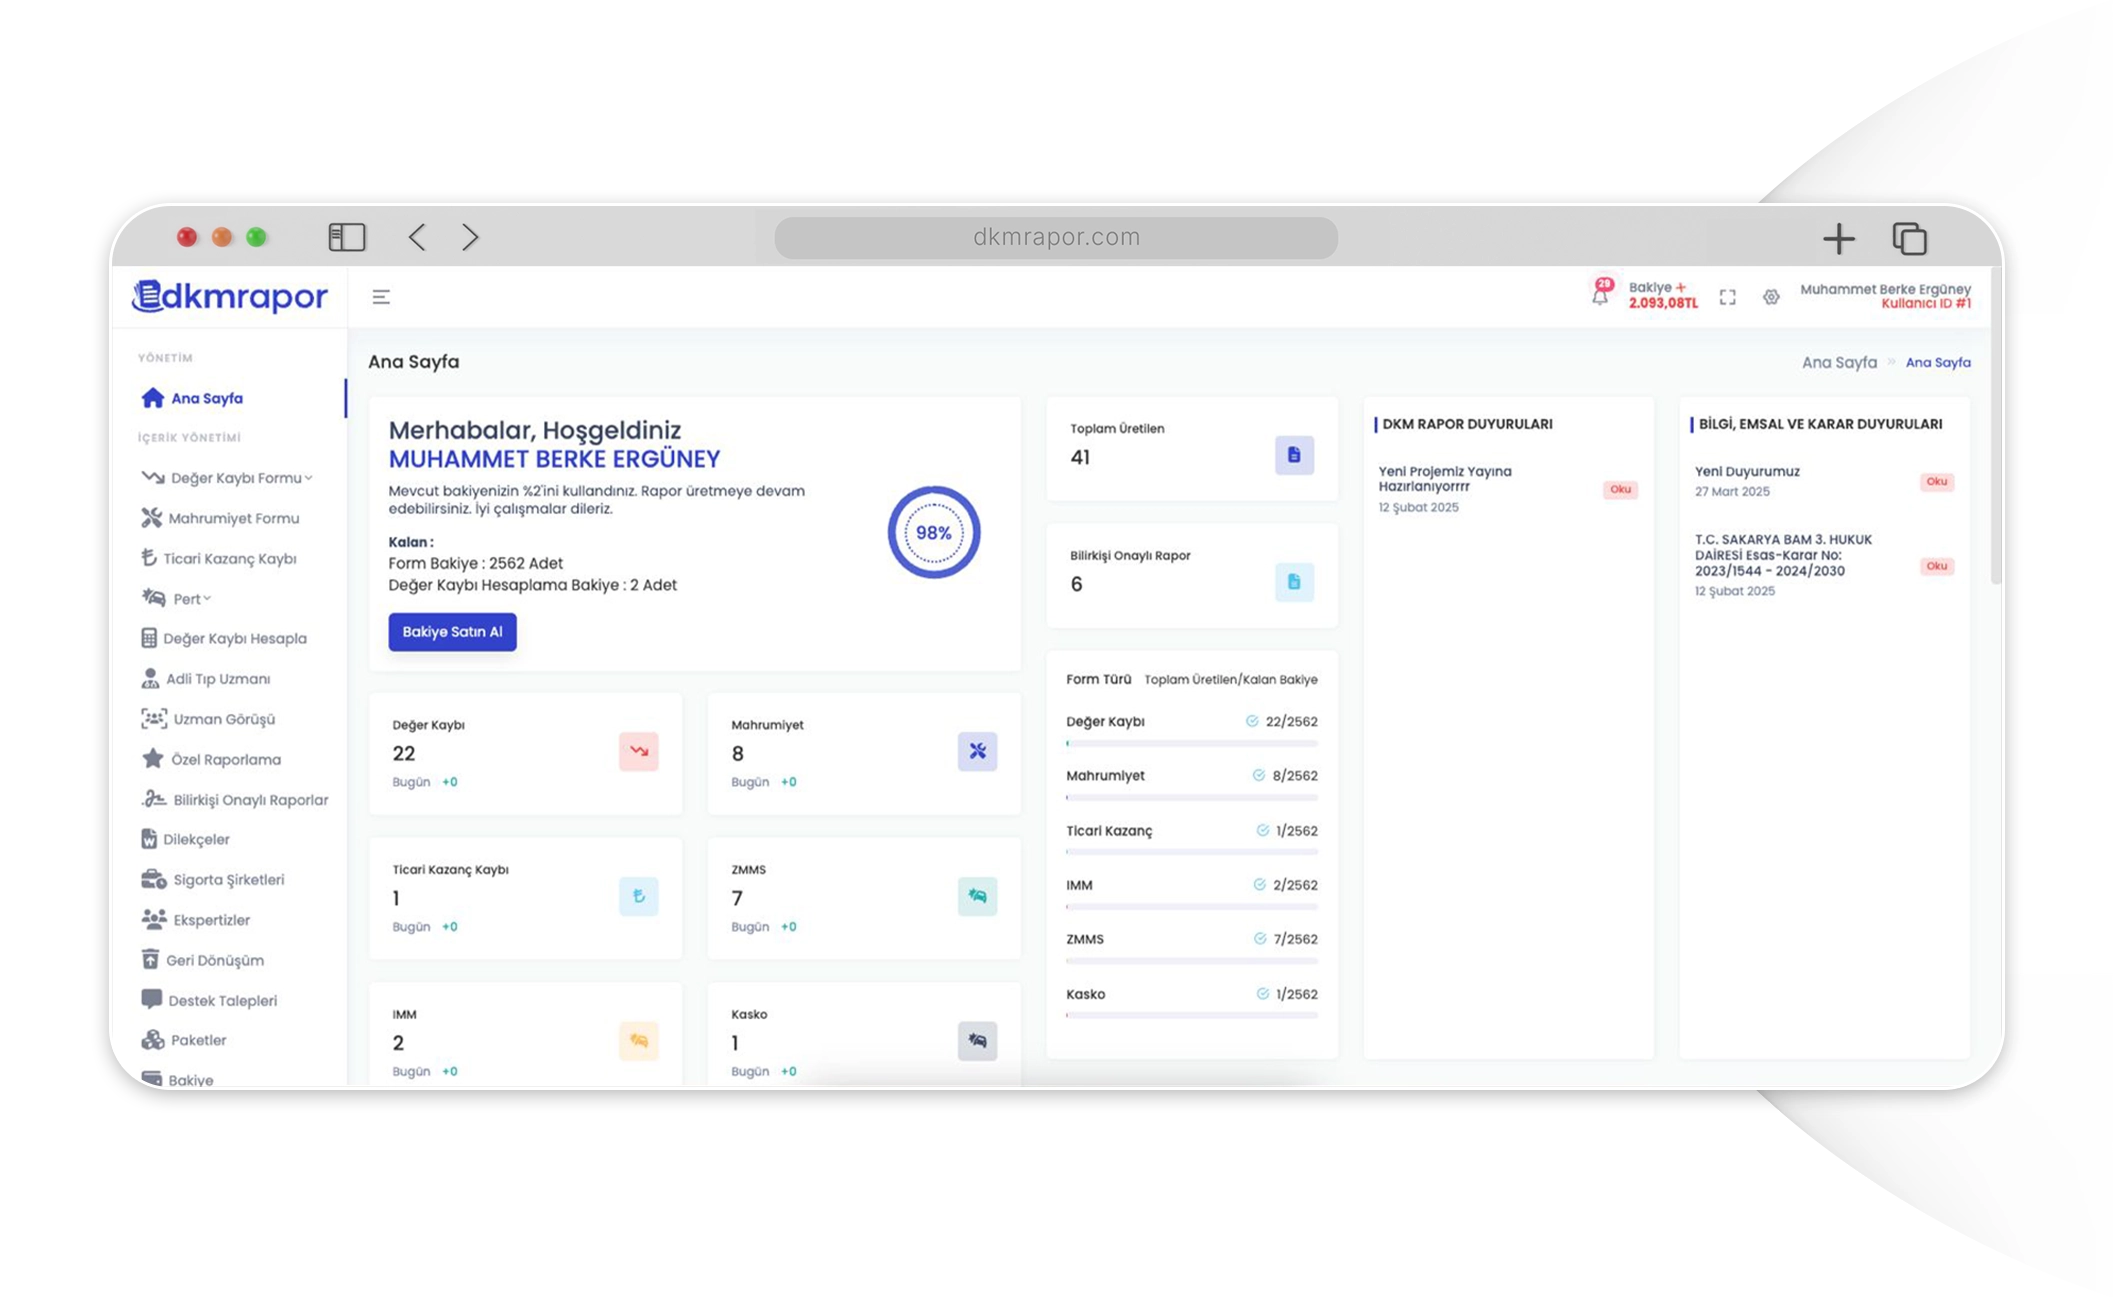
Task: Open Destek Talepleri in sidebar
Action: click(210, 1000)
